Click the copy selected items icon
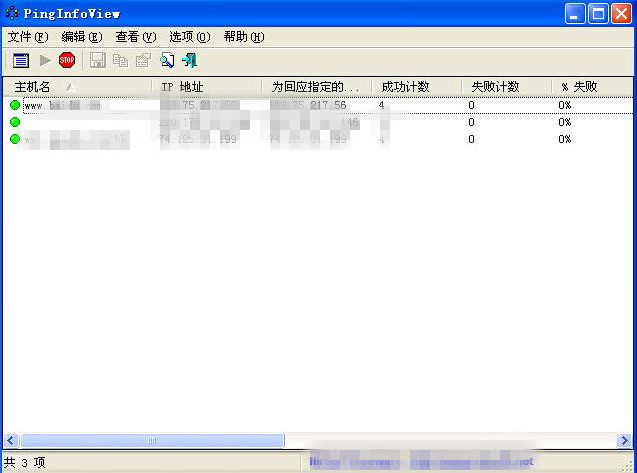Screen dimensions: 637x473 tap(120, 61)
